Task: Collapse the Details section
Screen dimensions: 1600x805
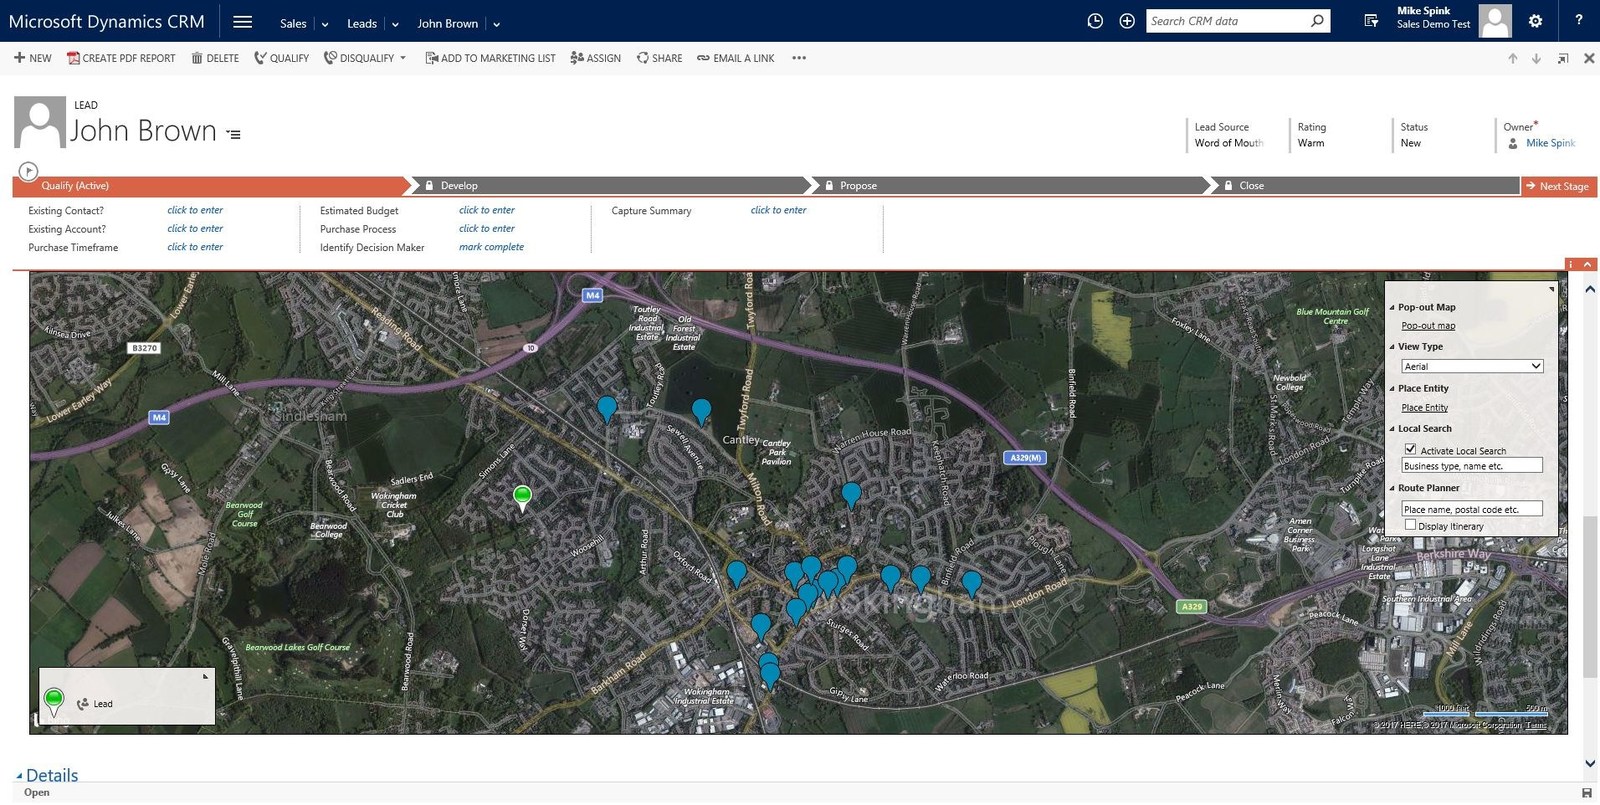Action: tap(19, 776)
